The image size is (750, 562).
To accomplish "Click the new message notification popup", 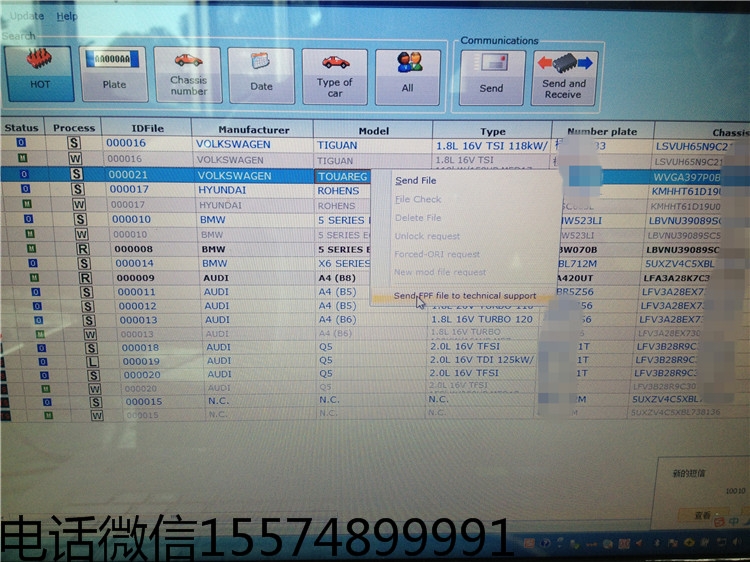I will pyautogui.click(x=703, y=493).
